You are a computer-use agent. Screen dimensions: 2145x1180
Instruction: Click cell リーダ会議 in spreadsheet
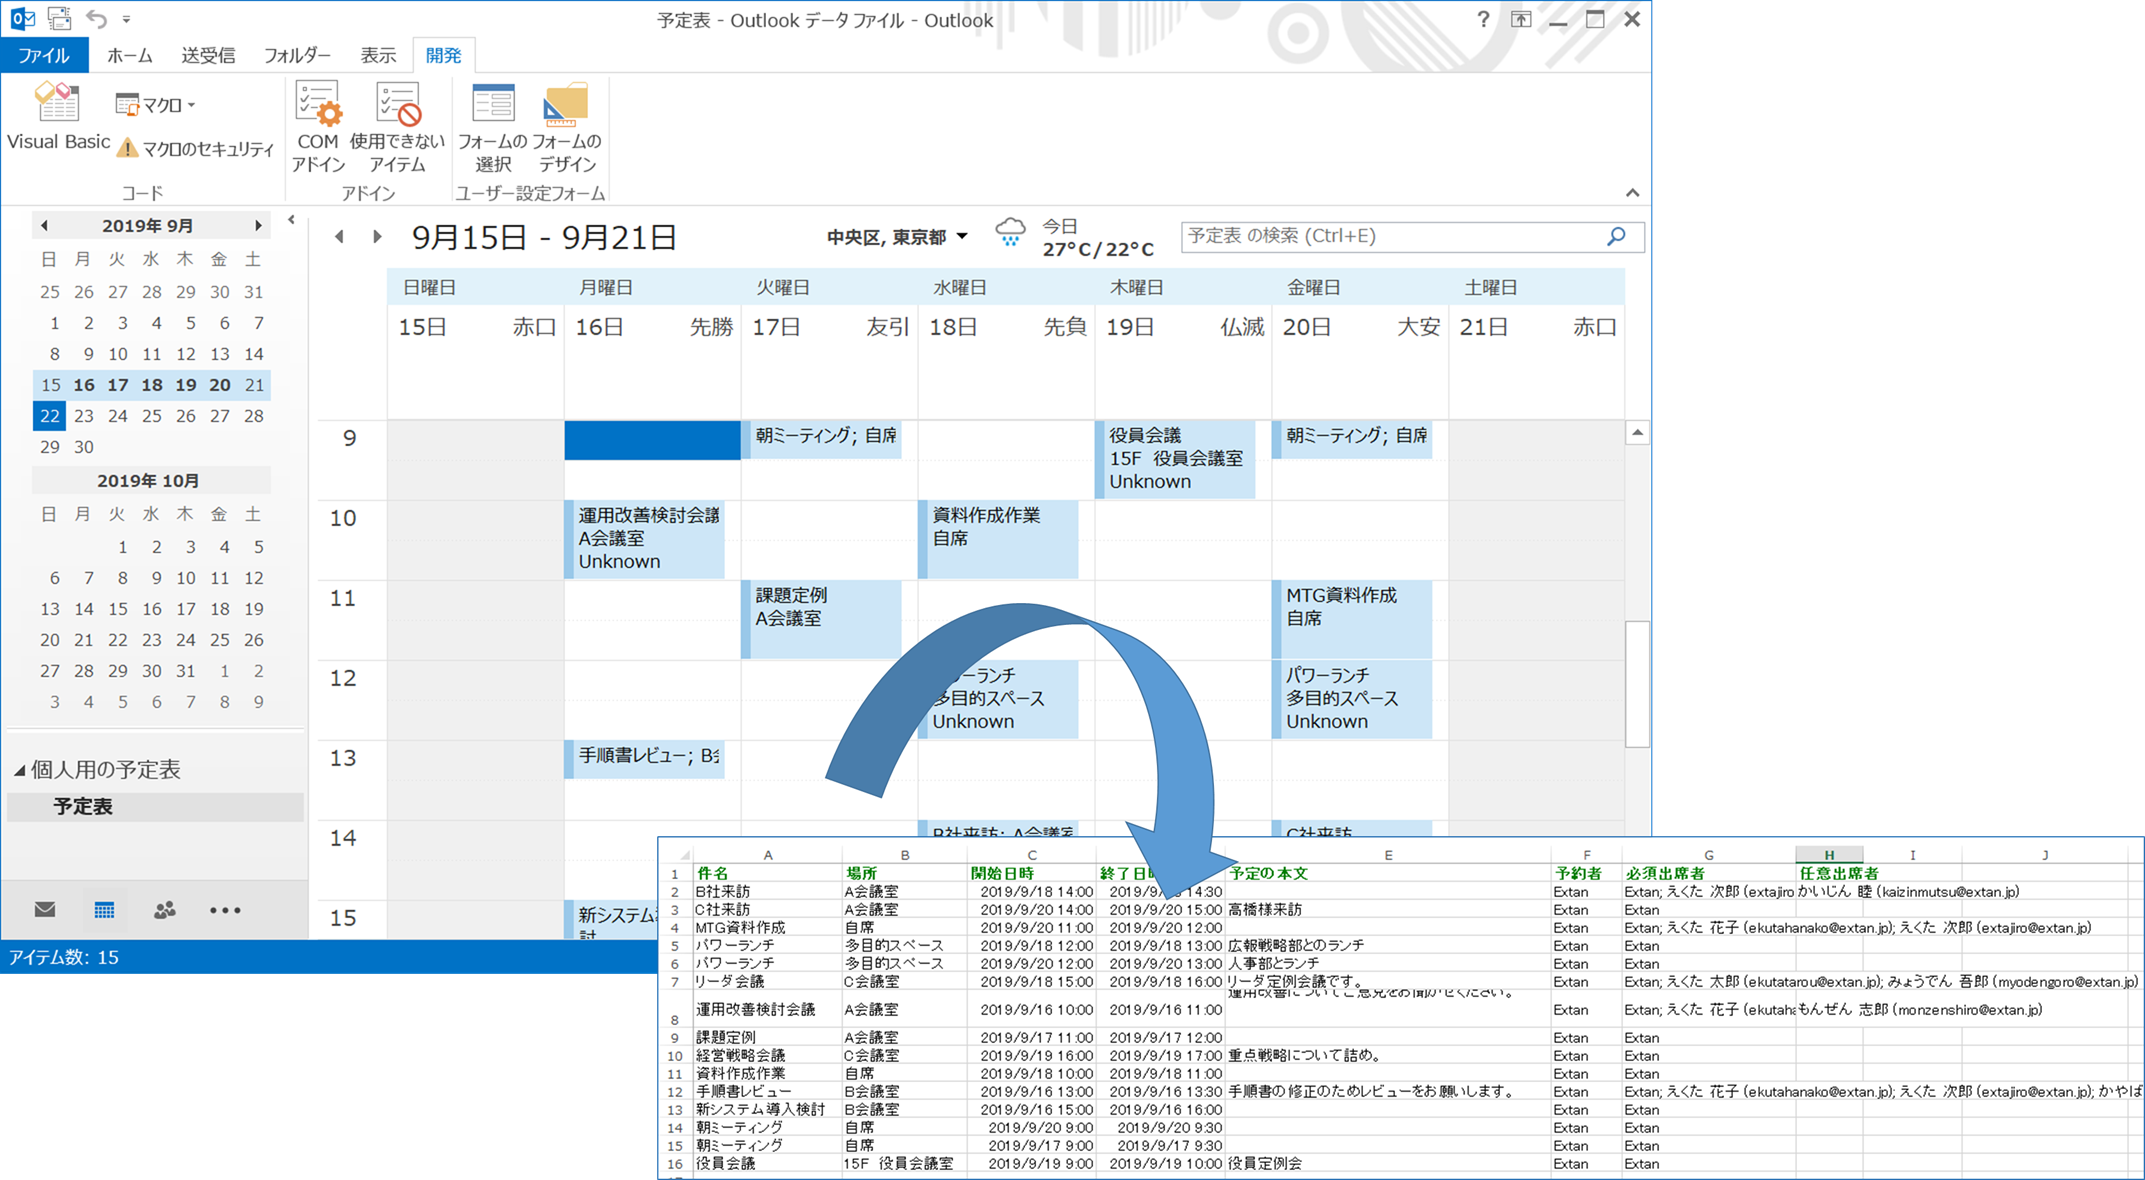(767, 982)
